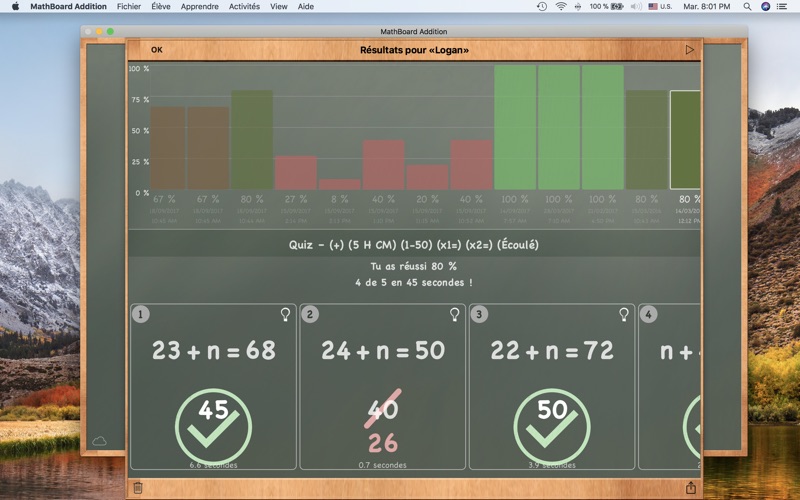The height and width of the screenshot is (500, 800).
Task: Click the share icon in bottom toolbar
Action: pos(690,488)
